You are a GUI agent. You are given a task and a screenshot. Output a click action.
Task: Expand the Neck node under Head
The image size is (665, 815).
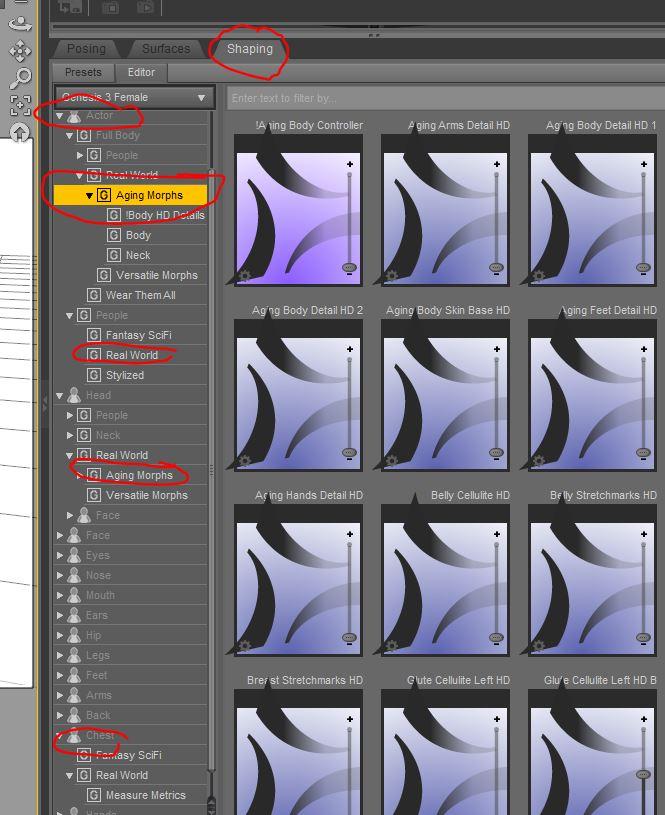tap(70, 436)
